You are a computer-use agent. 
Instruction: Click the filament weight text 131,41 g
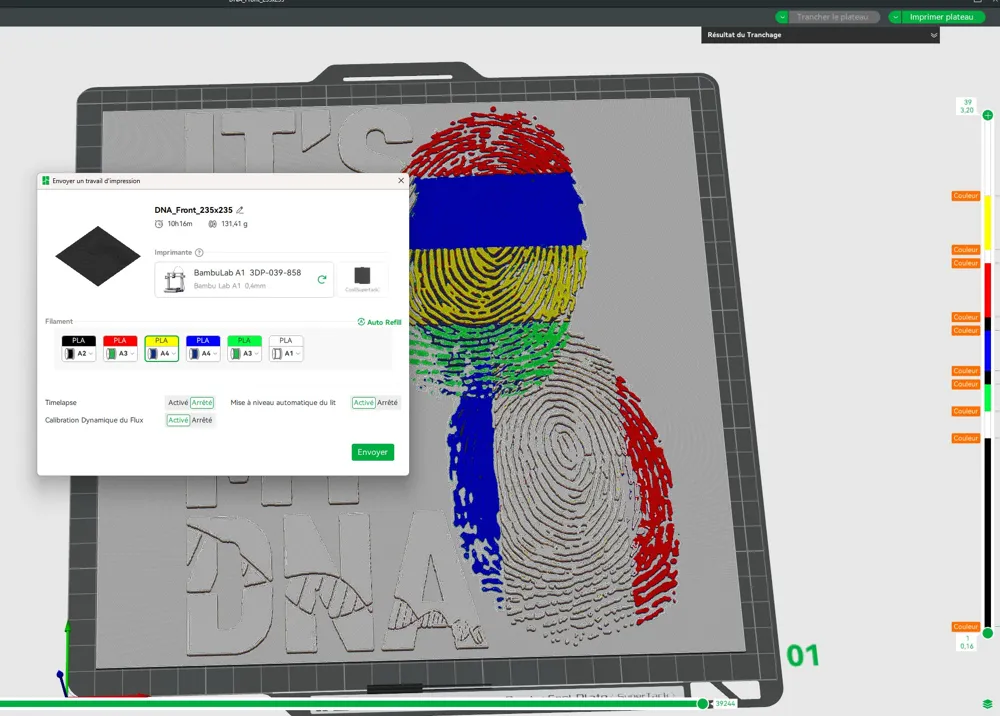pos(234,224)
